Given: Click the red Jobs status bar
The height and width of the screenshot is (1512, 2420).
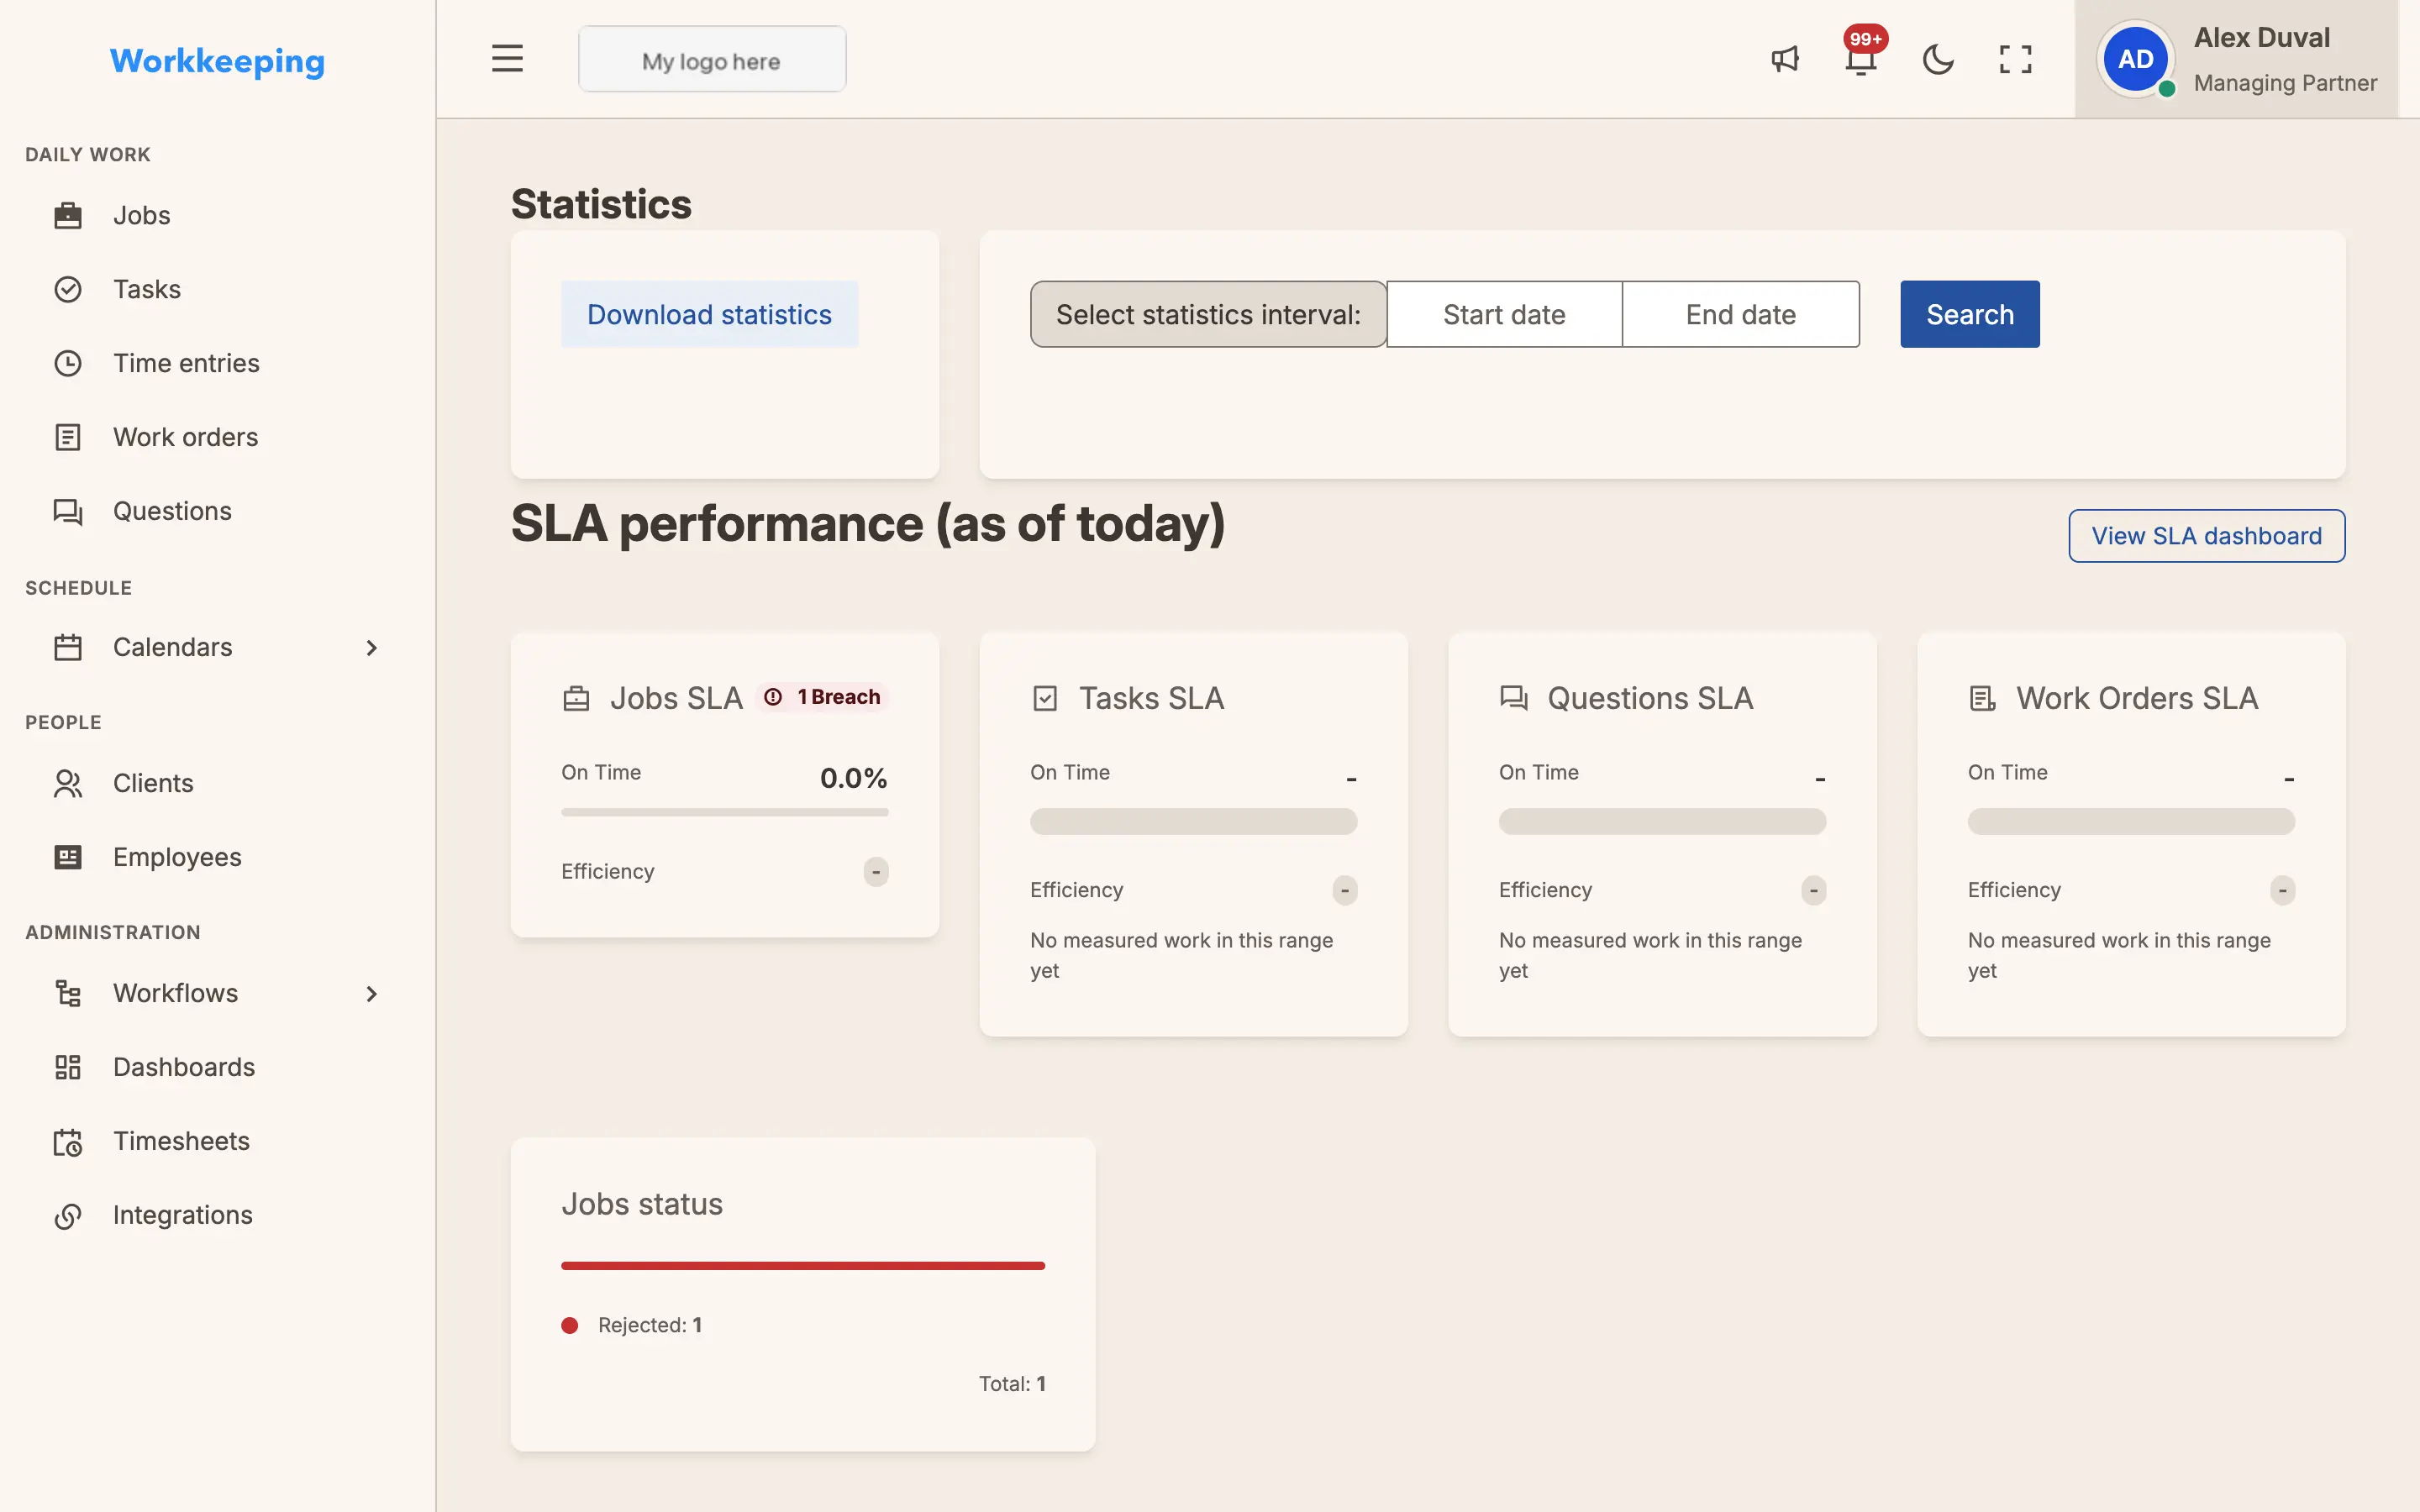Looking at the screenshot, I should [803, 1266].
